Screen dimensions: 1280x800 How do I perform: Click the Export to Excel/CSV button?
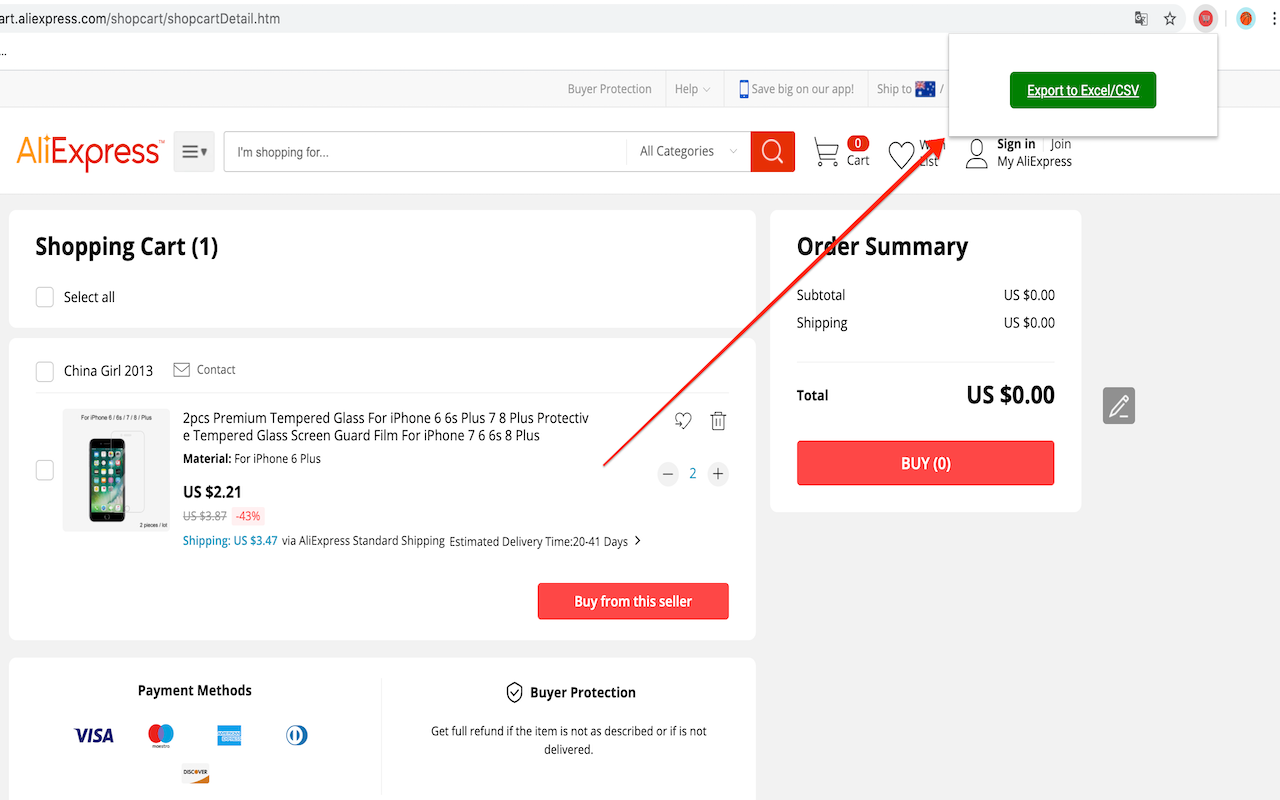click(1083, 90)
